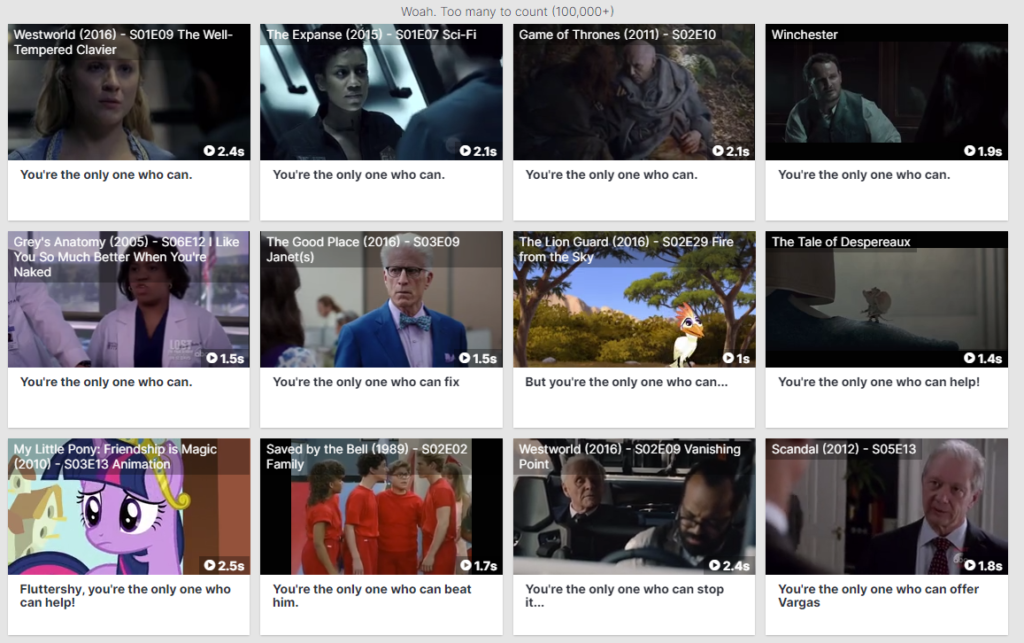Viewport: 1024px width, 643px height.
Task: Select "You're the only one who can fix"
Action: [366, 382]
